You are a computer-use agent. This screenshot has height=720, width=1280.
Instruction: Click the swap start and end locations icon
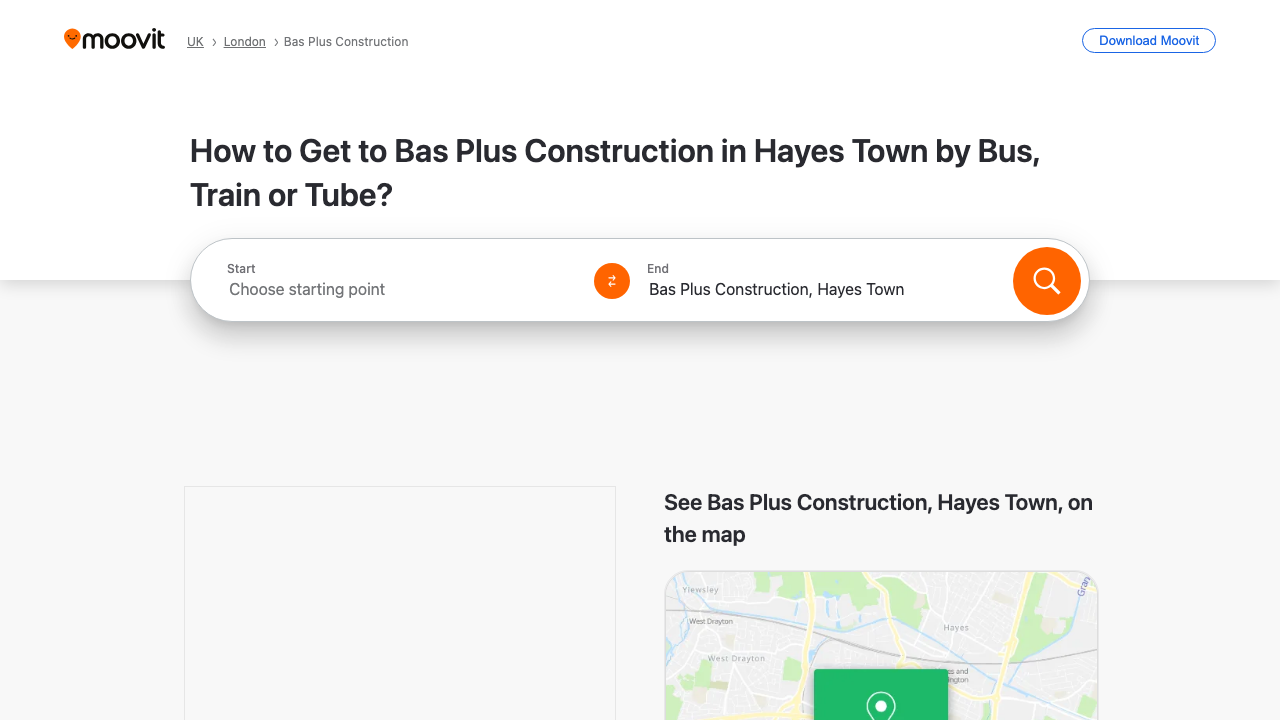click(x=611, y=281)
